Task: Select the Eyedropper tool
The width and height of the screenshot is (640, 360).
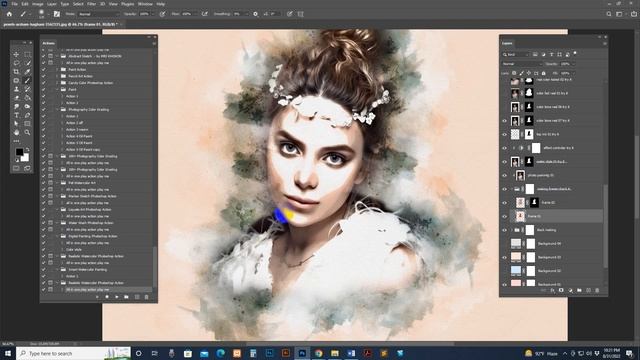Action: (27, 72)
